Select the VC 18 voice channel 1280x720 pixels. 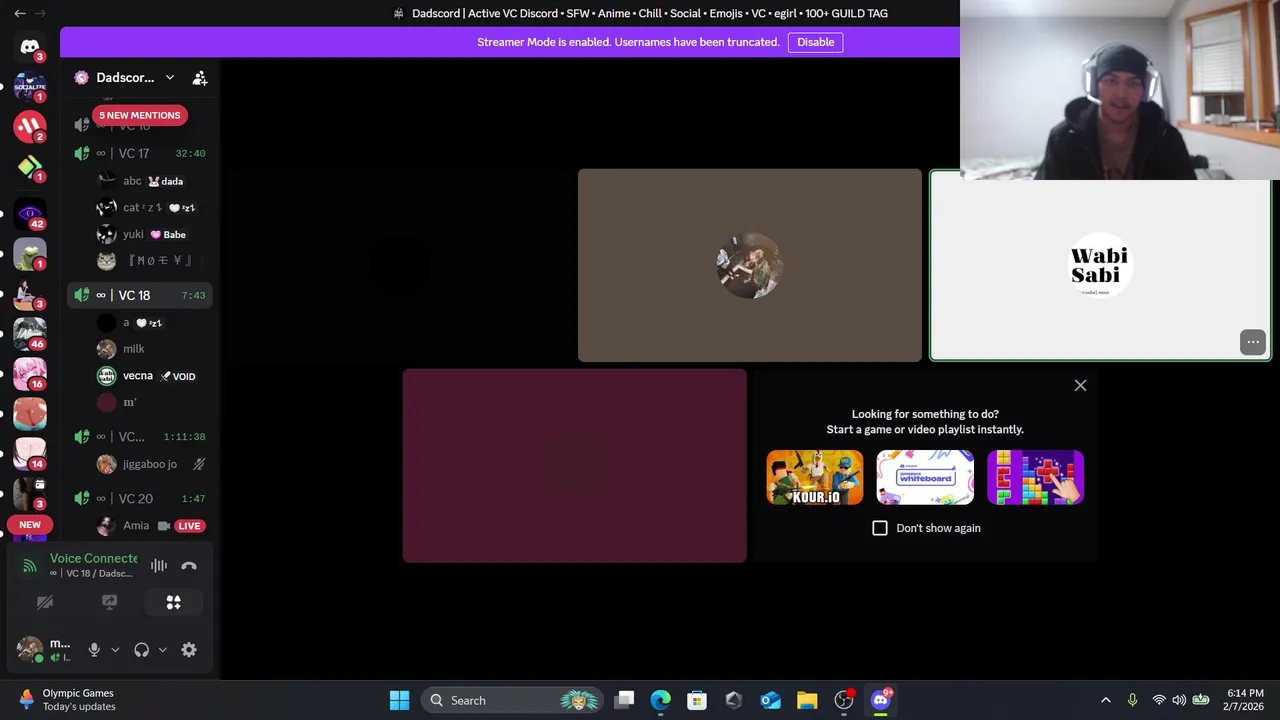140,295
